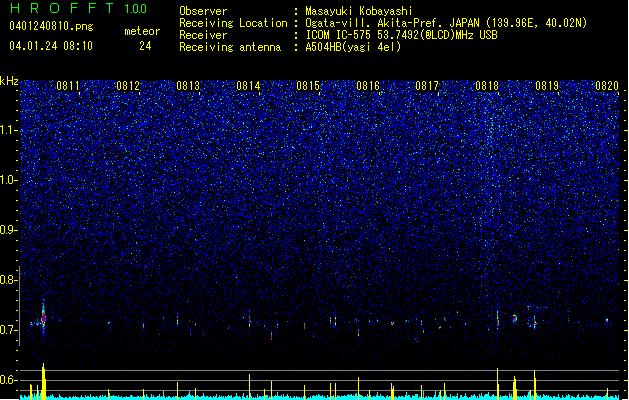Click the 0.8 frequency axis label
Viewport: 629px width, 400px height.
[x=8, y=280]
